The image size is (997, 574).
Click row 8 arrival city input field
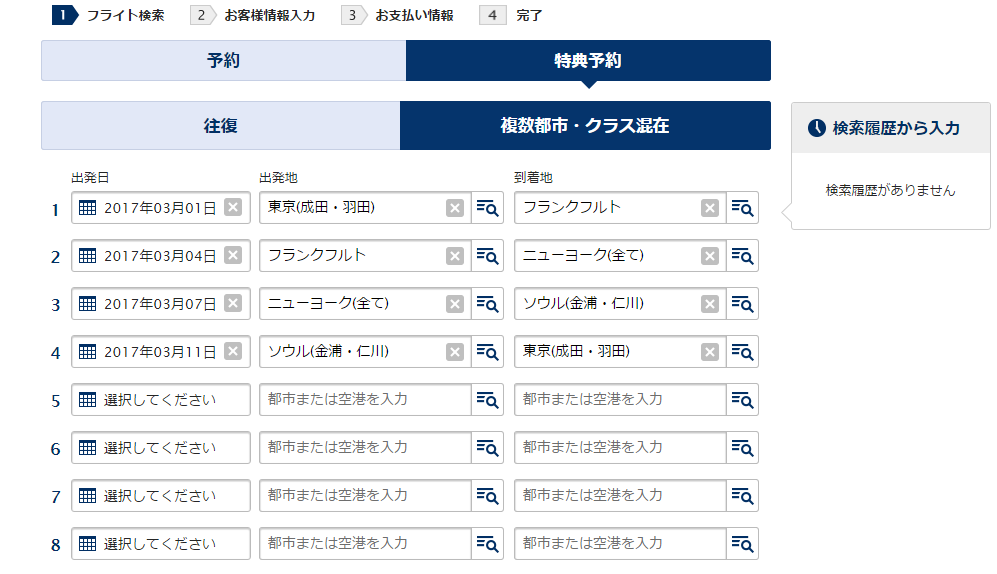620,543
